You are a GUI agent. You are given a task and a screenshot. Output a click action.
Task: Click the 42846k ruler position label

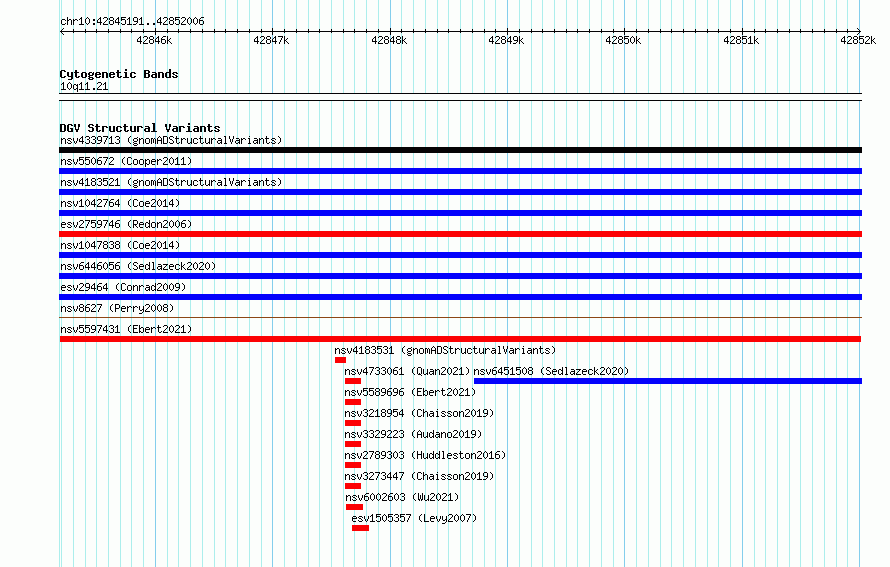(154, 40)
